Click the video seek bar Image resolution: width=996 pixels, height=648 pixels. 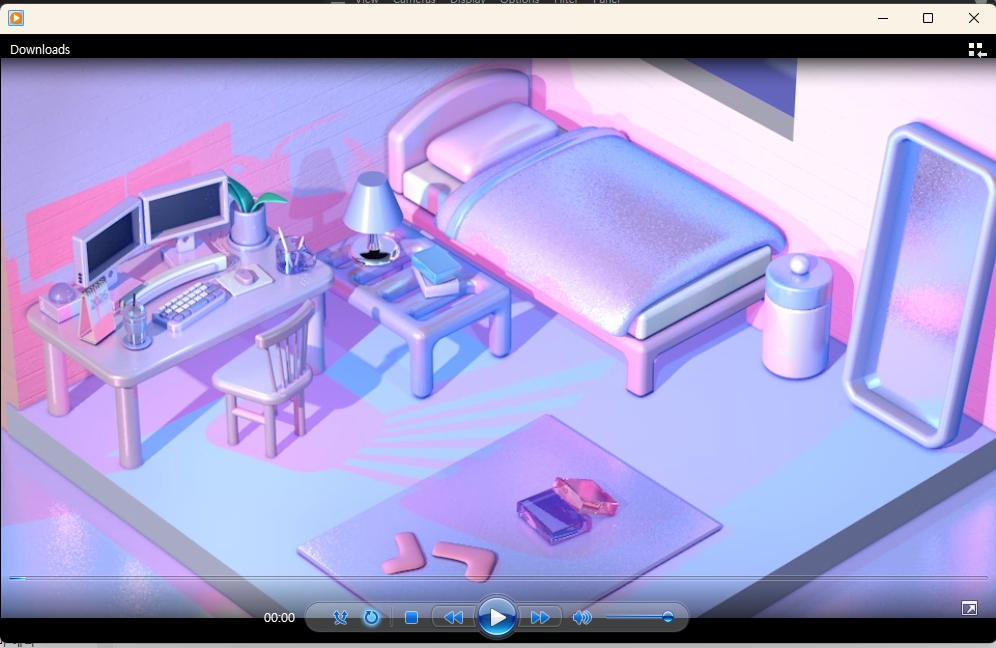click(x=498, y=578)
